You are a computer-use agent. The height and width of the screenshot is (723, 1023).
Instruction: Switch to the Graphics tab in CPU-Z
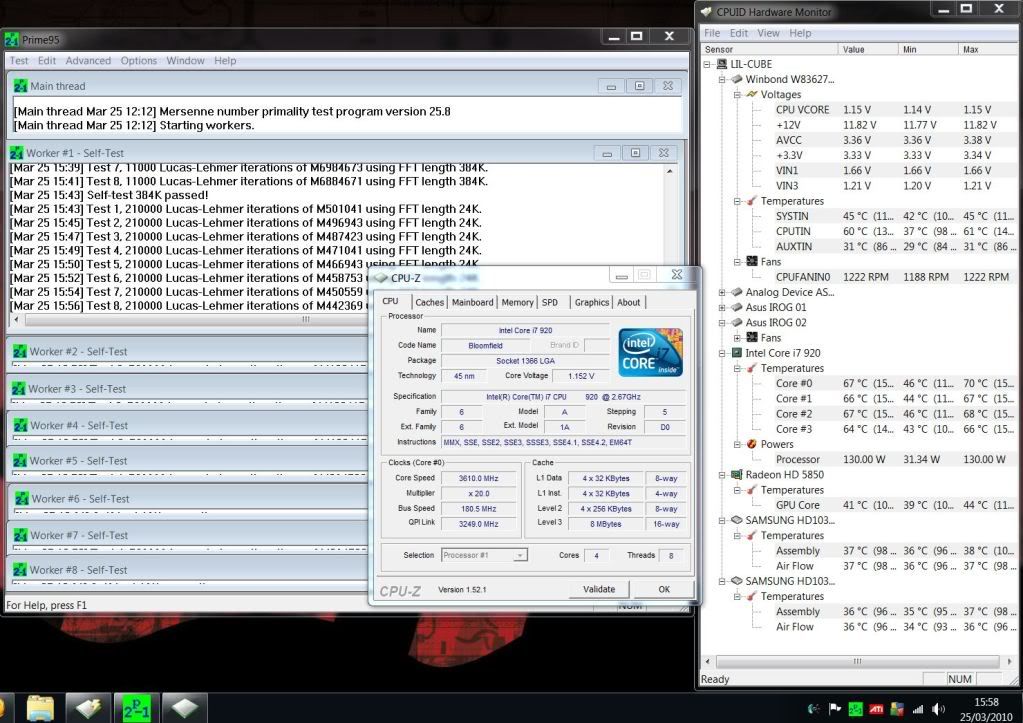pyautogui.click(x=592, y=302)
